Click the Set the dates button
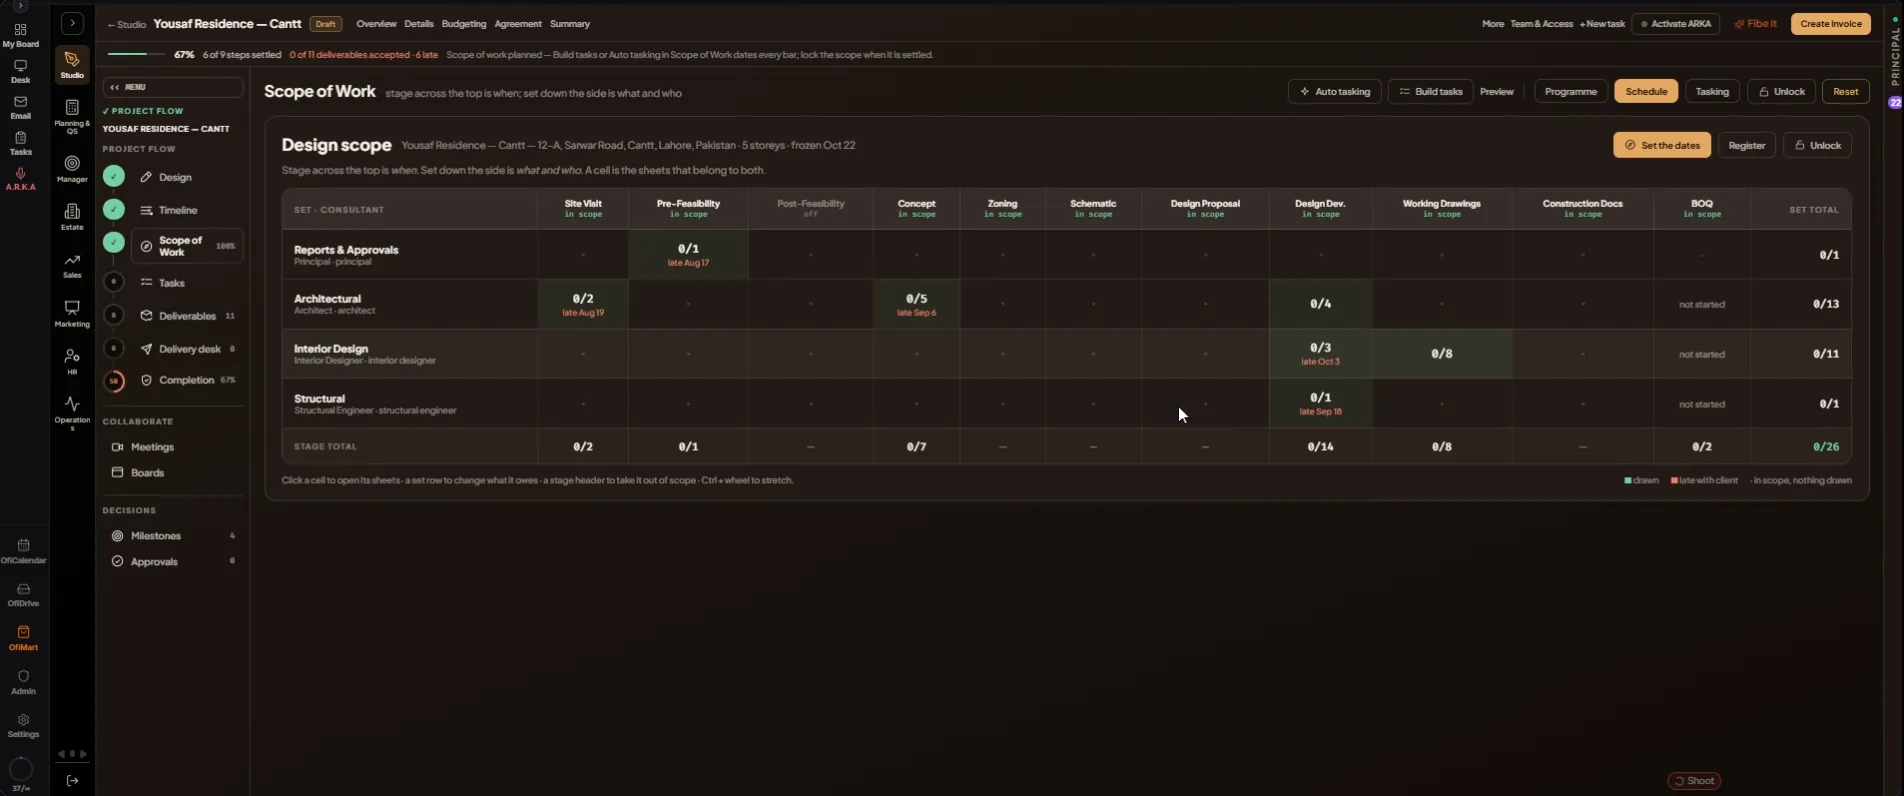 pyautogui.click(x=1662, y=145)
